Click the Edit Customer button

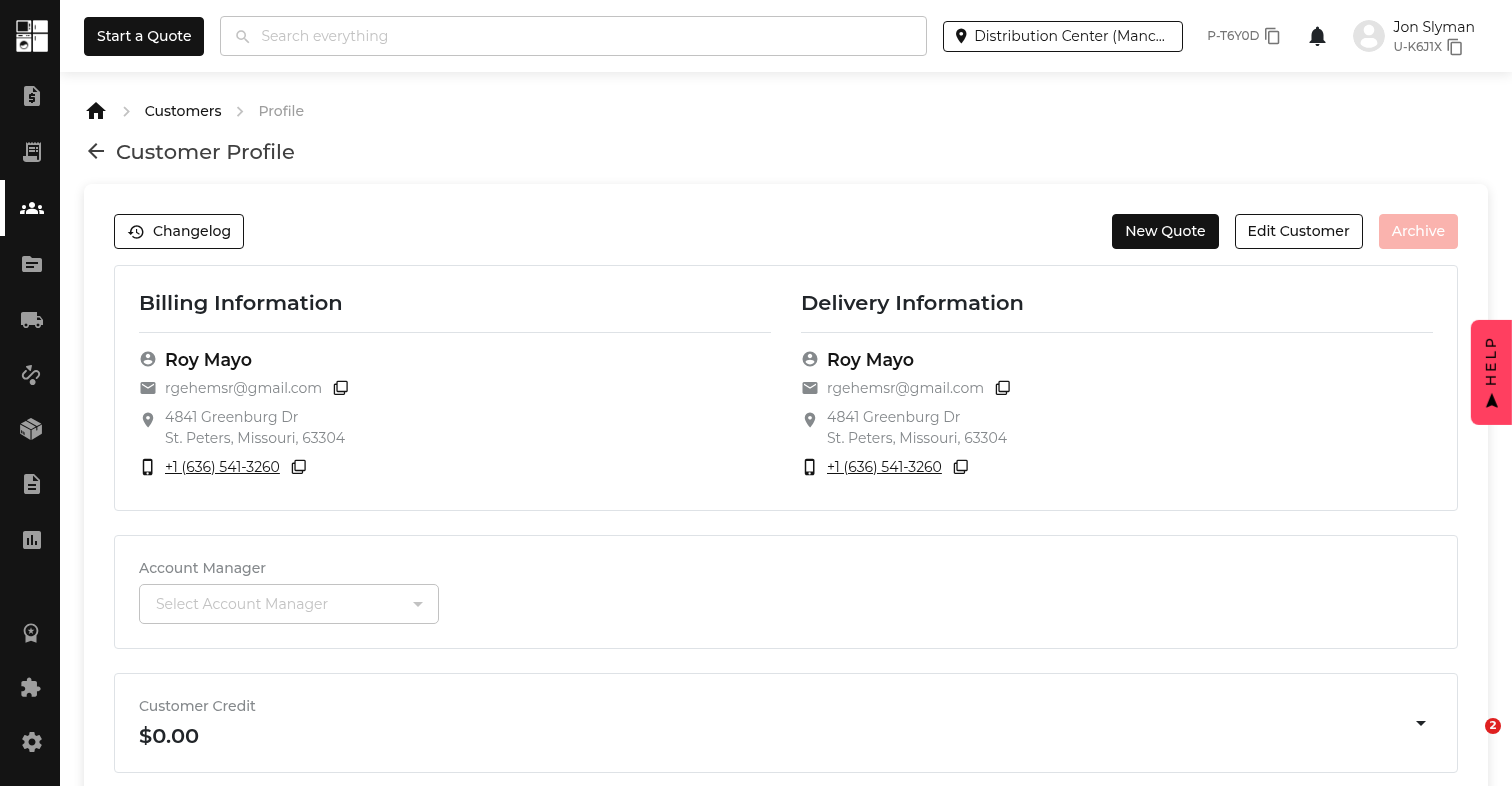1298,231
